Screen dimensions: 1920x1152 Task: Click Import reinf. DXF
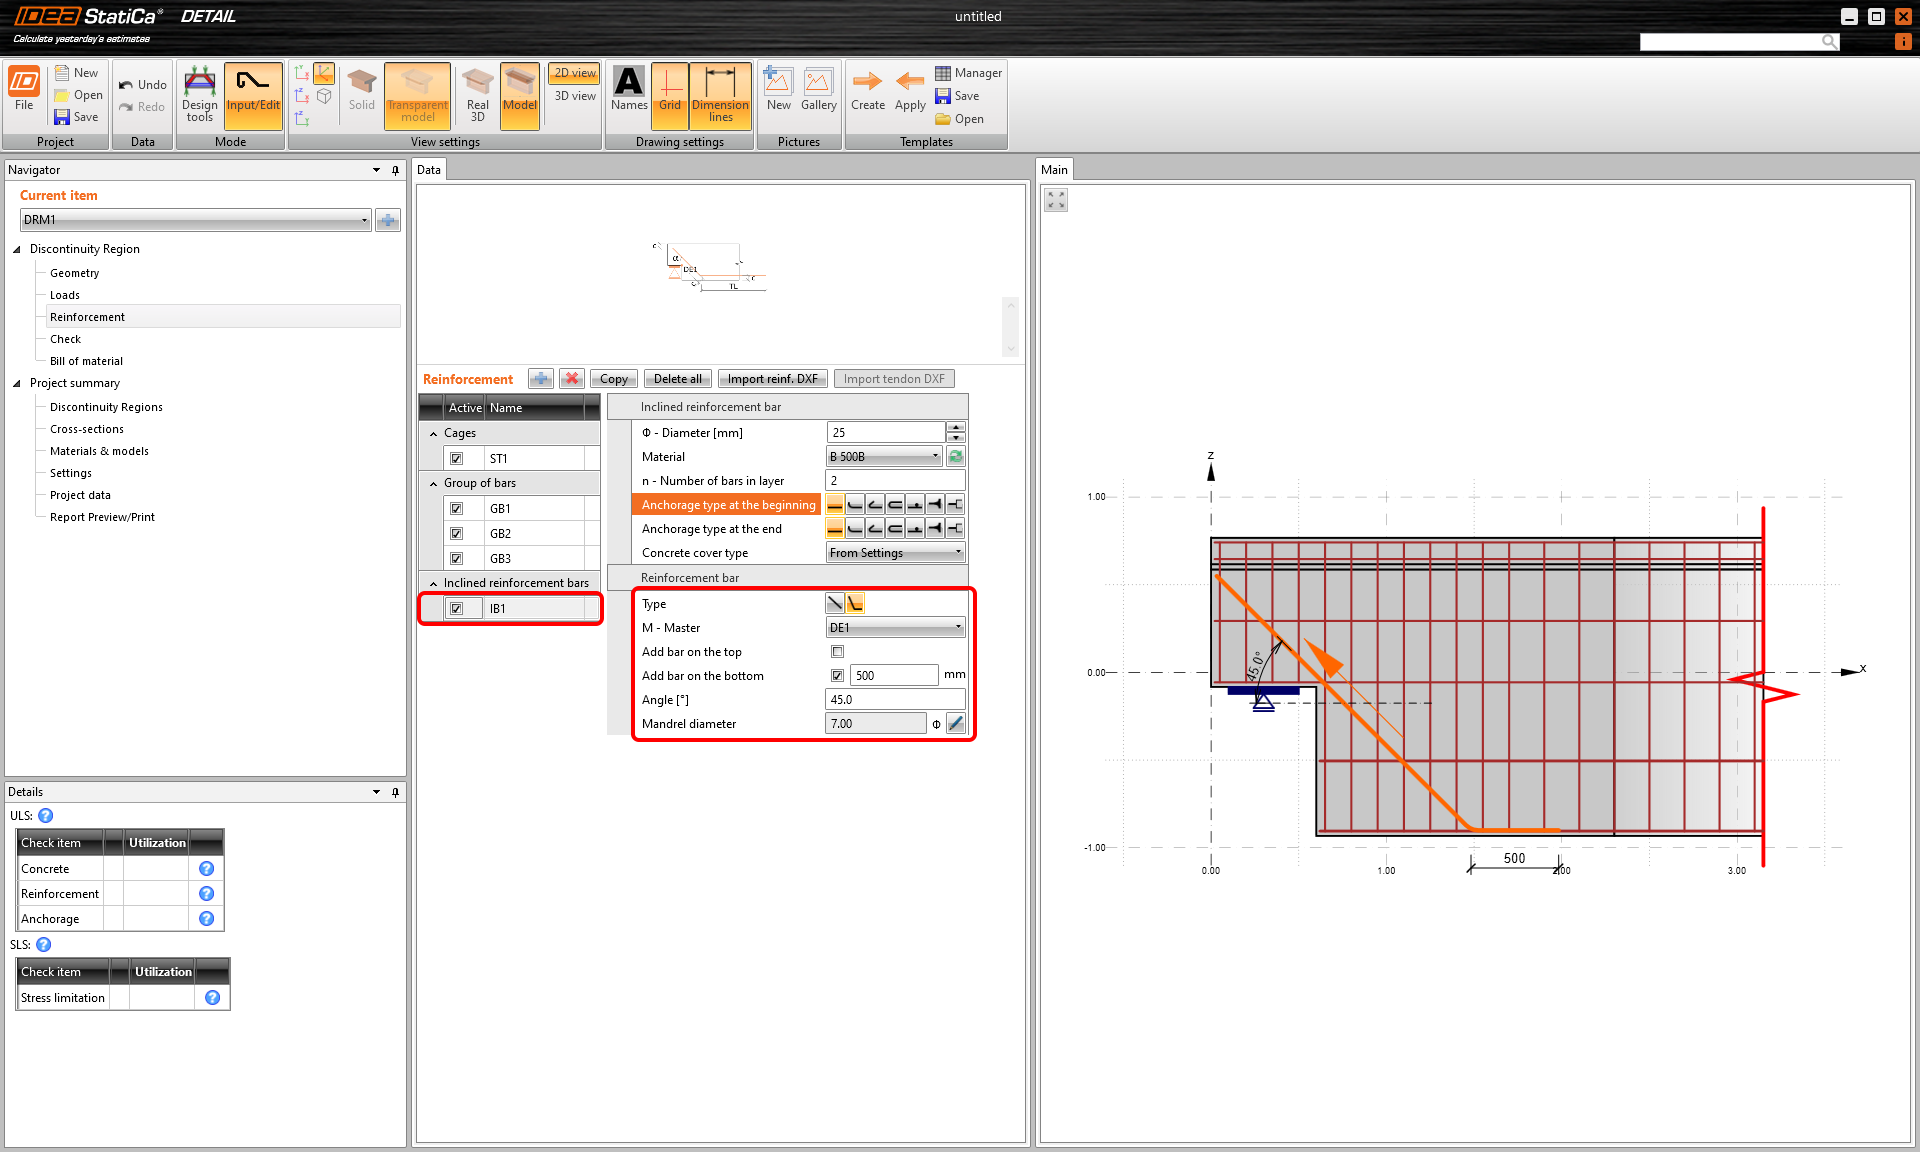click(772, 378)
